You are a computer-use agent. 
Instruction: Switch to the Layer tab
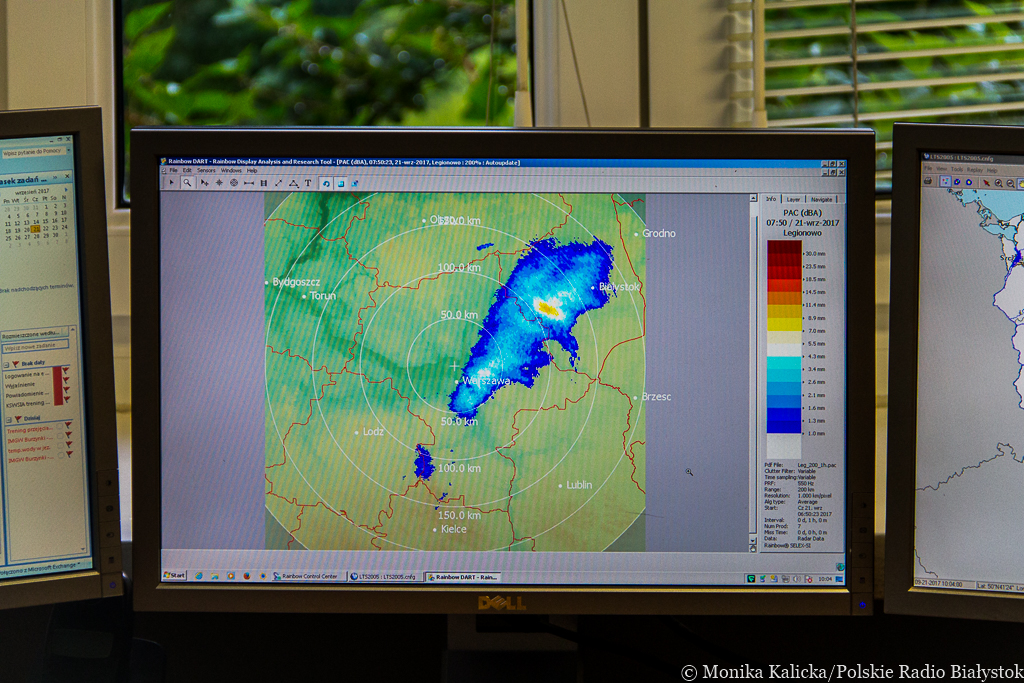(793, 199)
